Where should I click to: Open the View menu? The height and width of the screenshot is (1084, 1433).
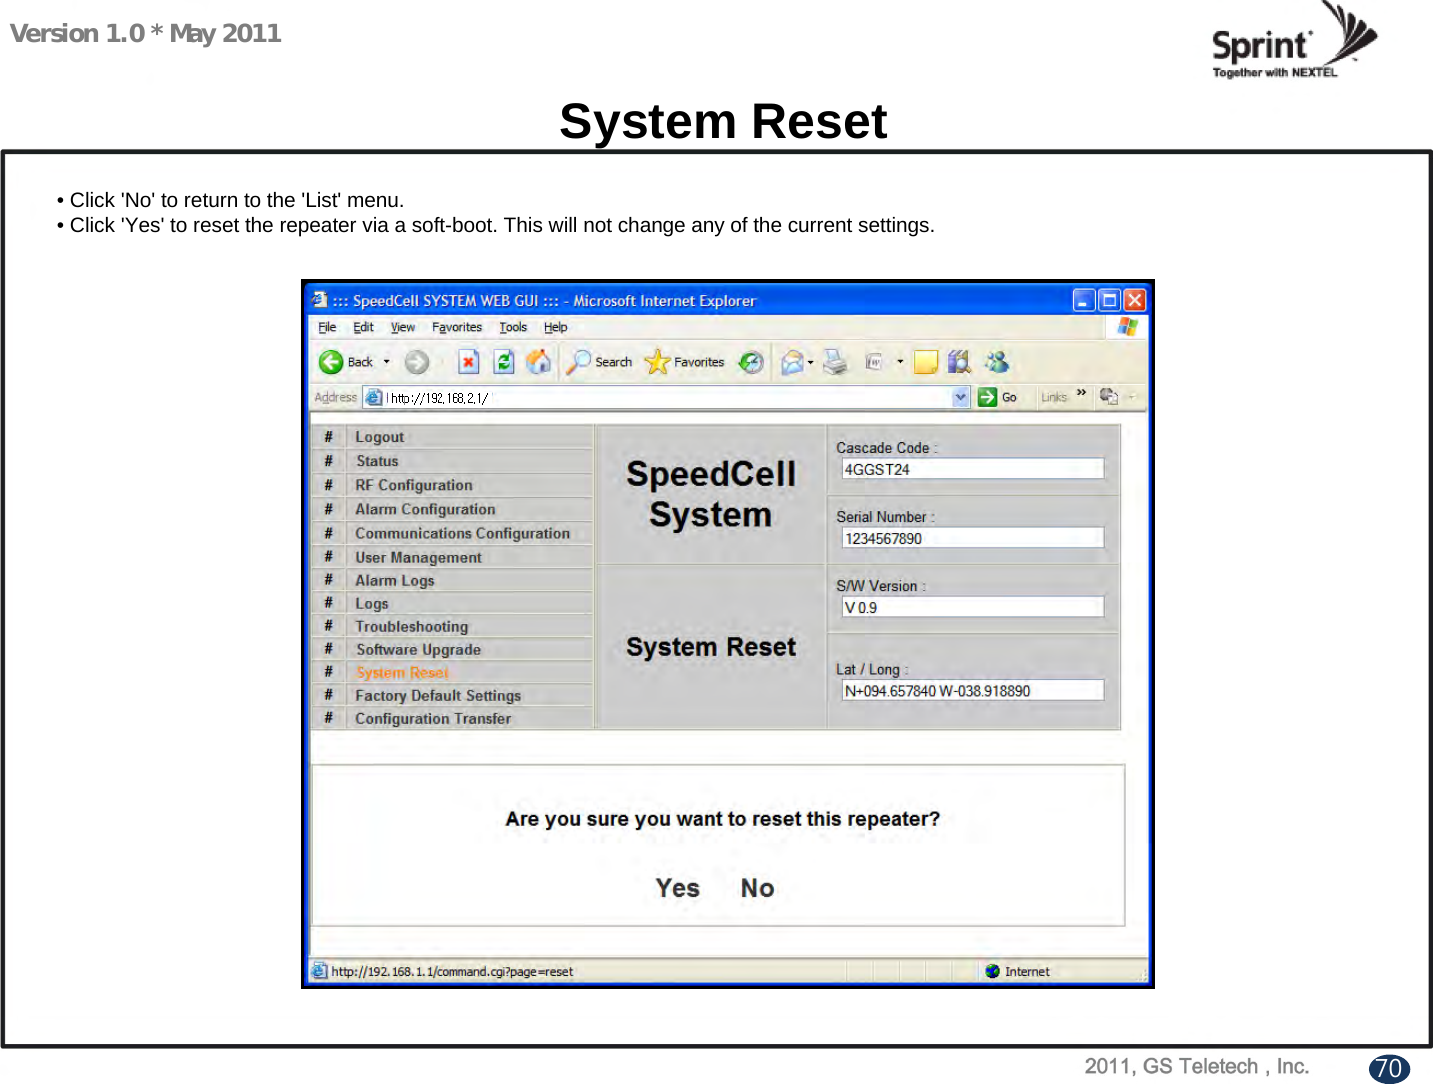pos(402,327)
